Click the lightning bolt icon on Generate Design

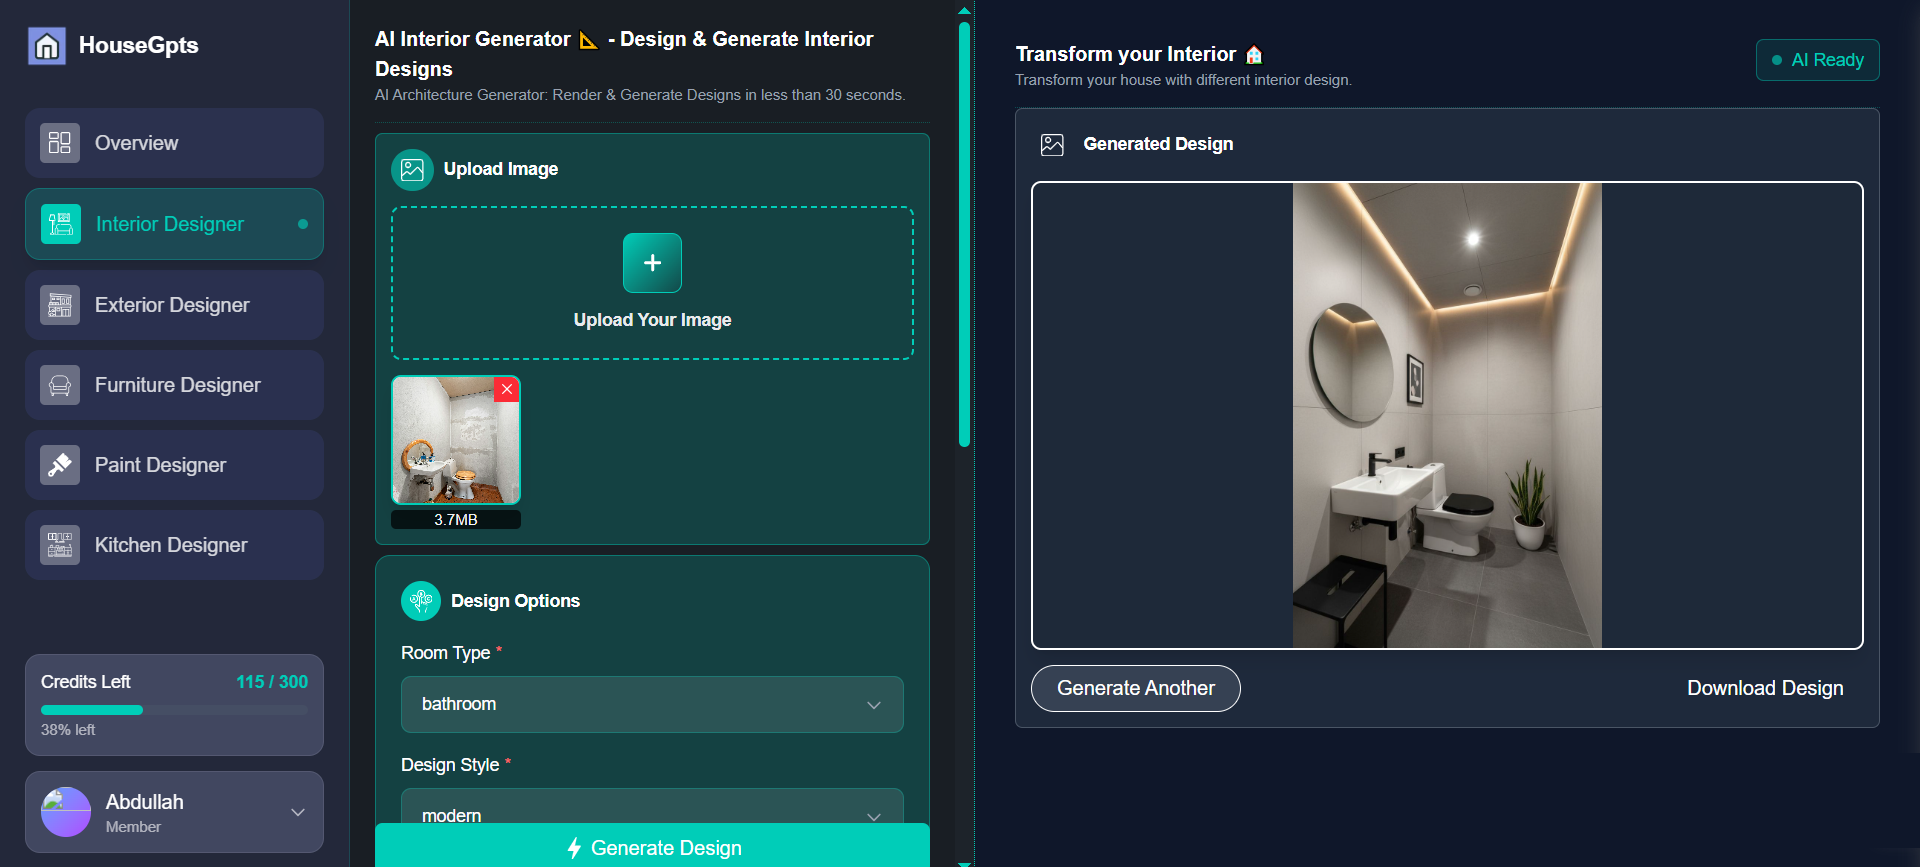click(574, 848)
